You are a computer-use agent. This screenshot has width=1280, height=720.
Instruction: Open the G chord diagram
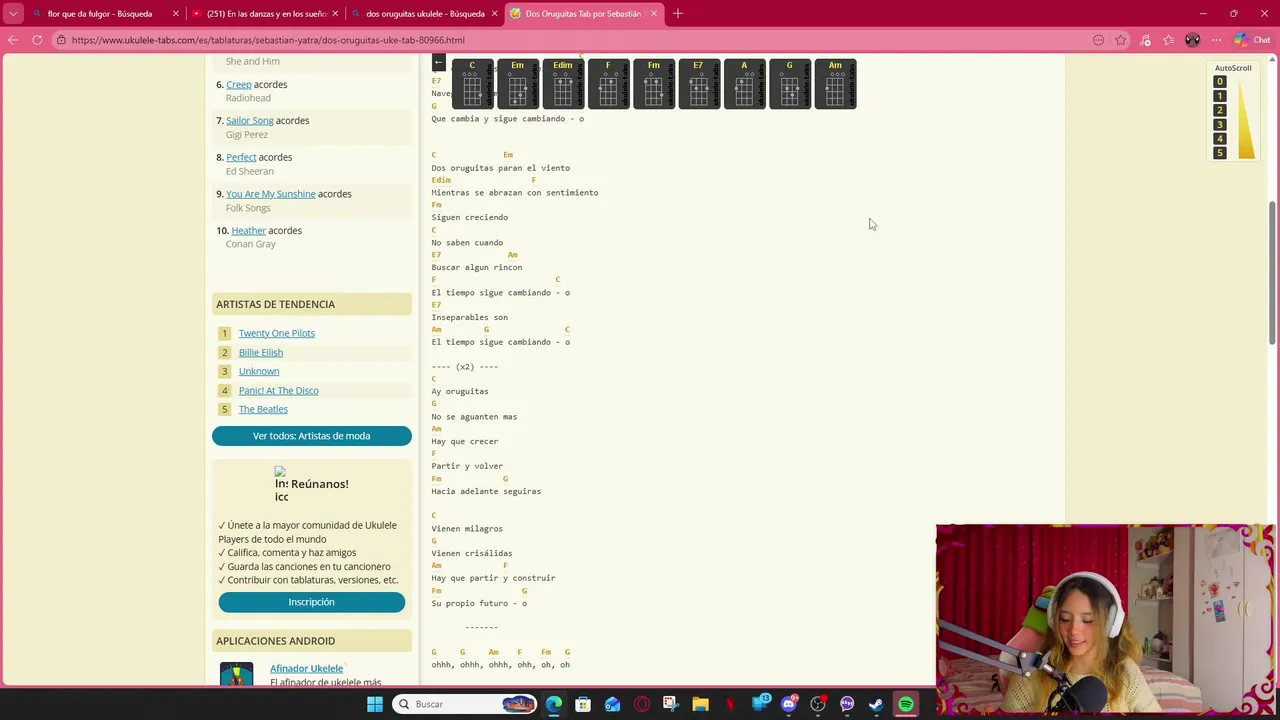pos(789,83)
